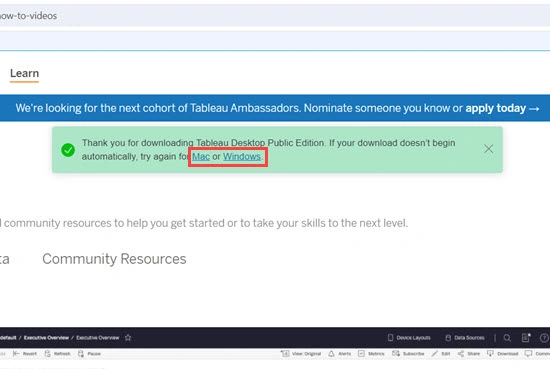
Task: Open Alerts with bell icon
Action: (340, 354)
